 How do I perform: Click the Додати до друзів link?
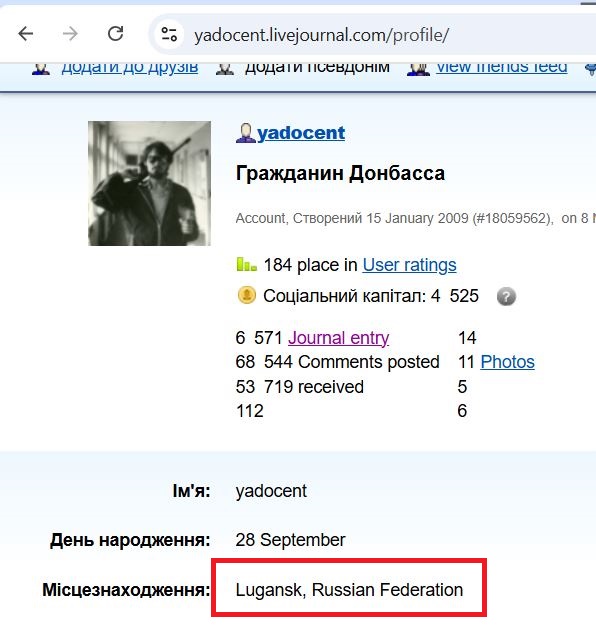pos(130,68)
